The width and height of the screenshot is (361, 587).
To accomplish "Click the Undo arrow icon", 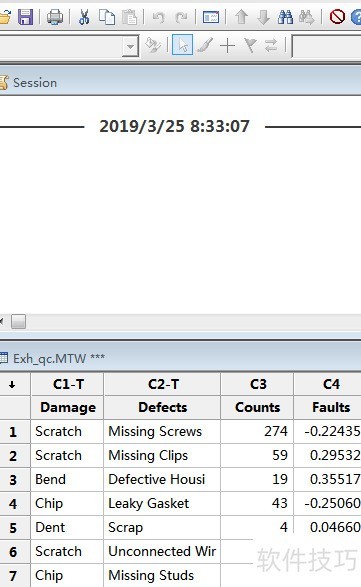I will tap(158, 17).
